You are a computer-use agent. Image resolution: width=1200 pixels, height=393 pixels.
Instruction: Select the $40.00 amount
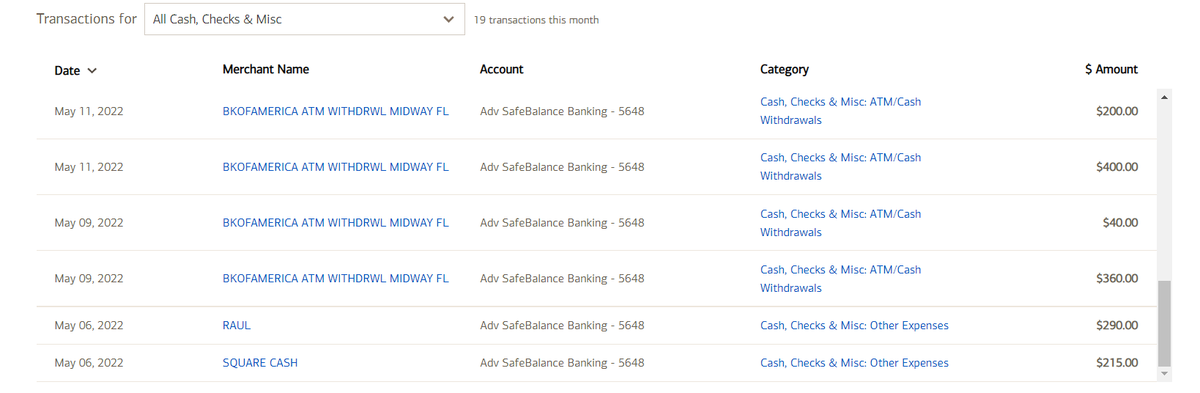1120,223
